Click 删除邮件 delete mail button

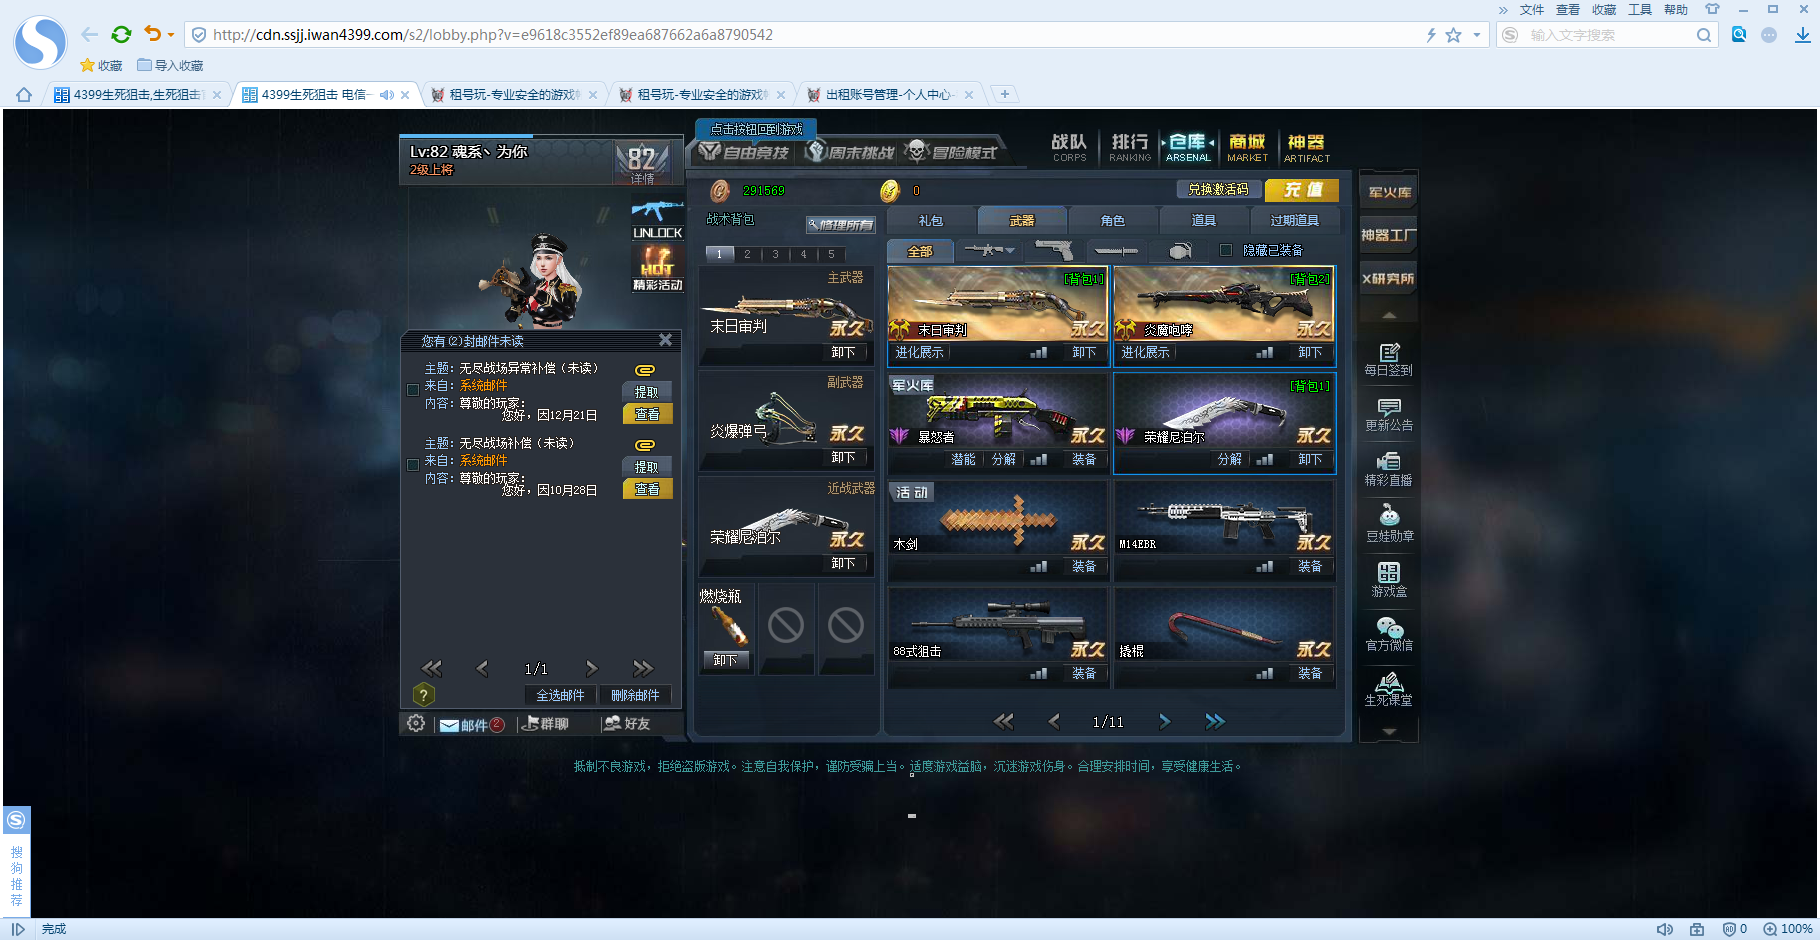(x=635, y=695)
